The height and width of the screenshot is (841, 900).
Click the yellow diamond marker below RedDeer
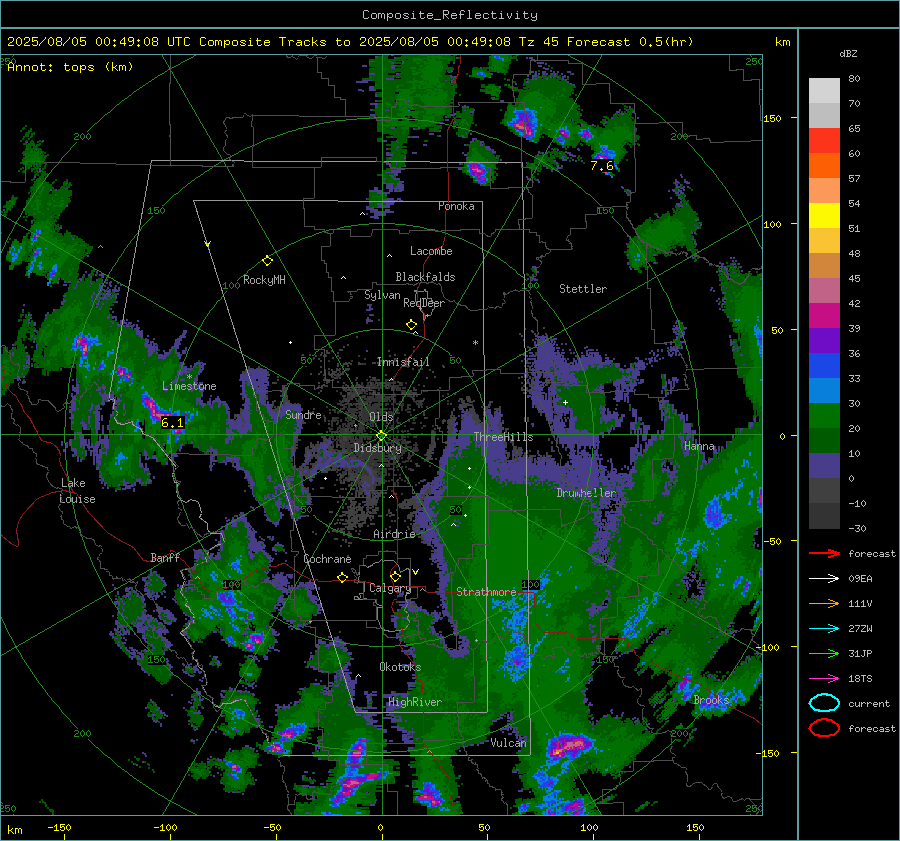tap(412, 325)
